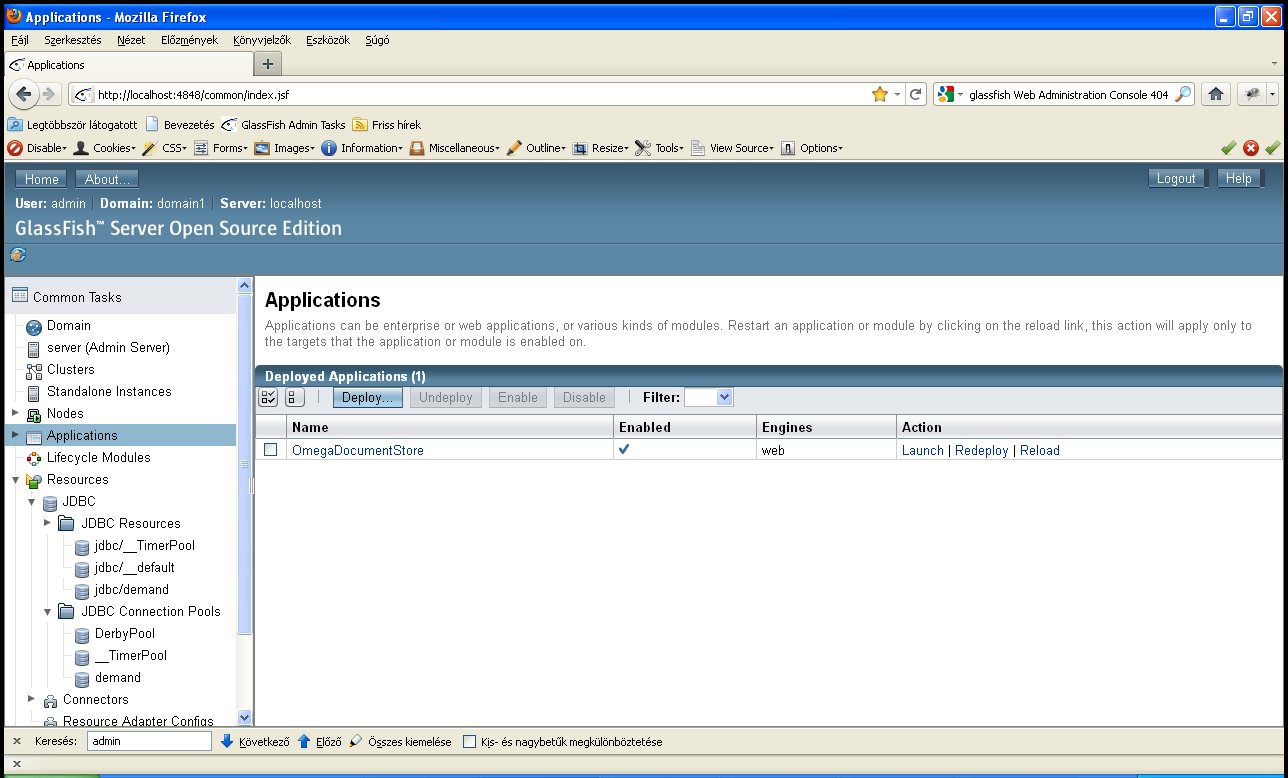Viewport: 1288px width, 778px height.
Task: Open the Nézet menu
Action: point(131,40)
